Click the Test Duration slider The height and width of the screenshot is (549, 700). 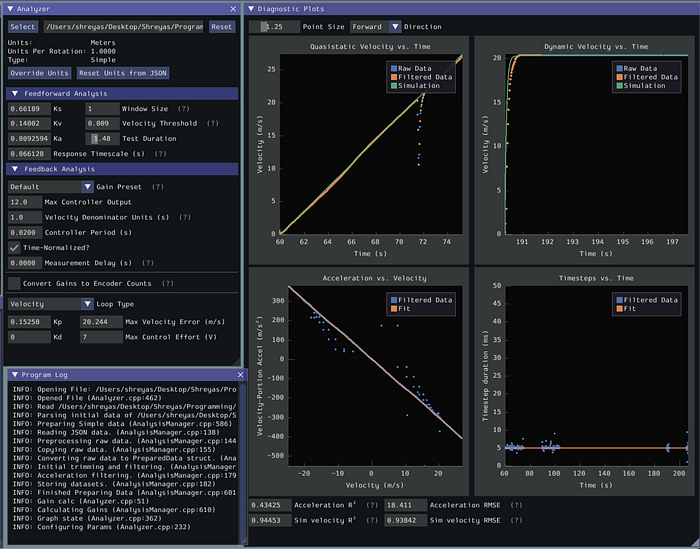102,139
